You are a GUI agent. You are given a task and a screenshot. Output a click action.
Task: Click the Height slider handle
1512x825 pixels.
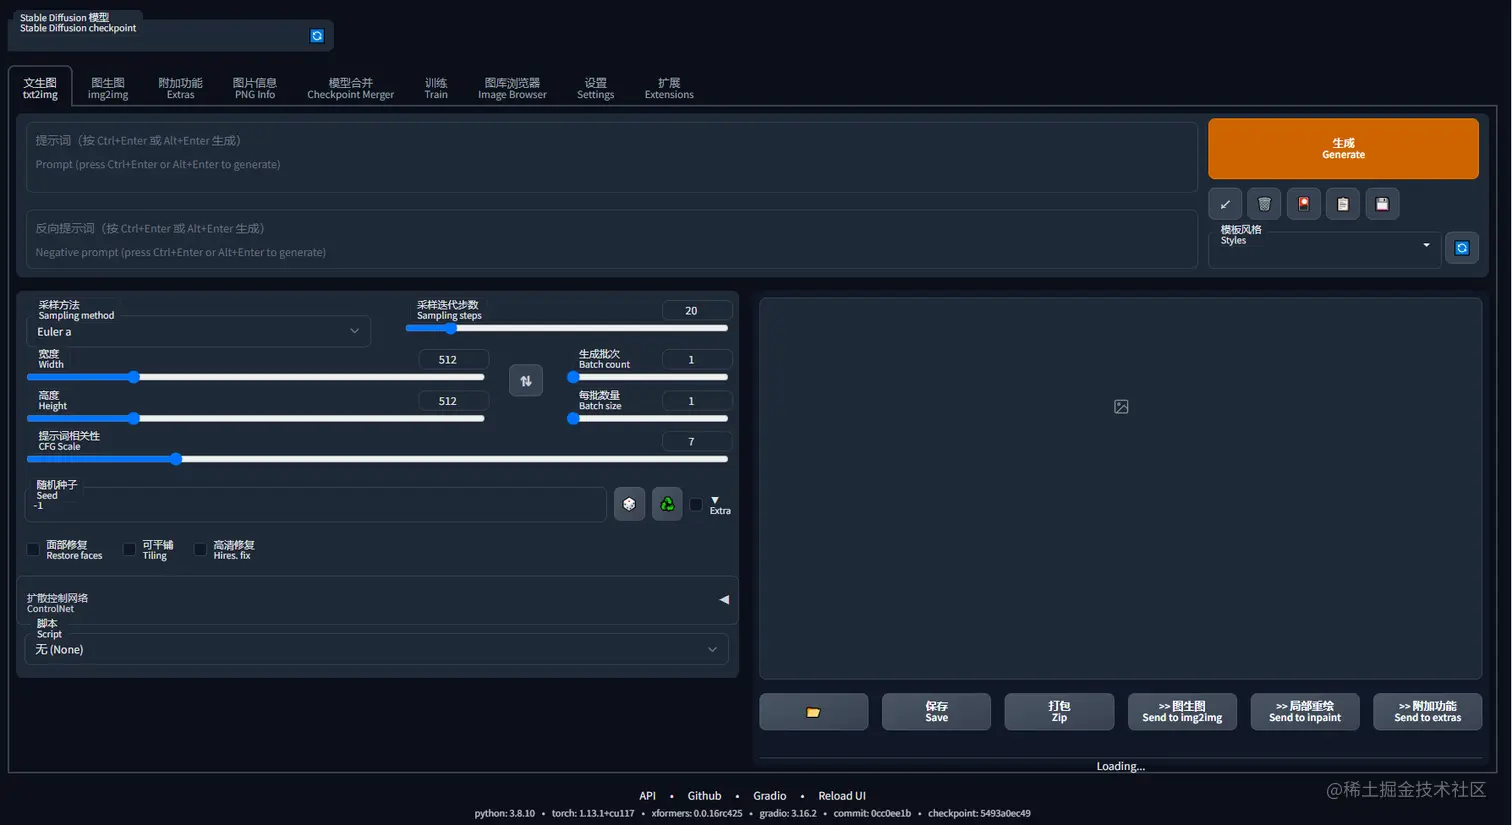[x=134, y=419]
